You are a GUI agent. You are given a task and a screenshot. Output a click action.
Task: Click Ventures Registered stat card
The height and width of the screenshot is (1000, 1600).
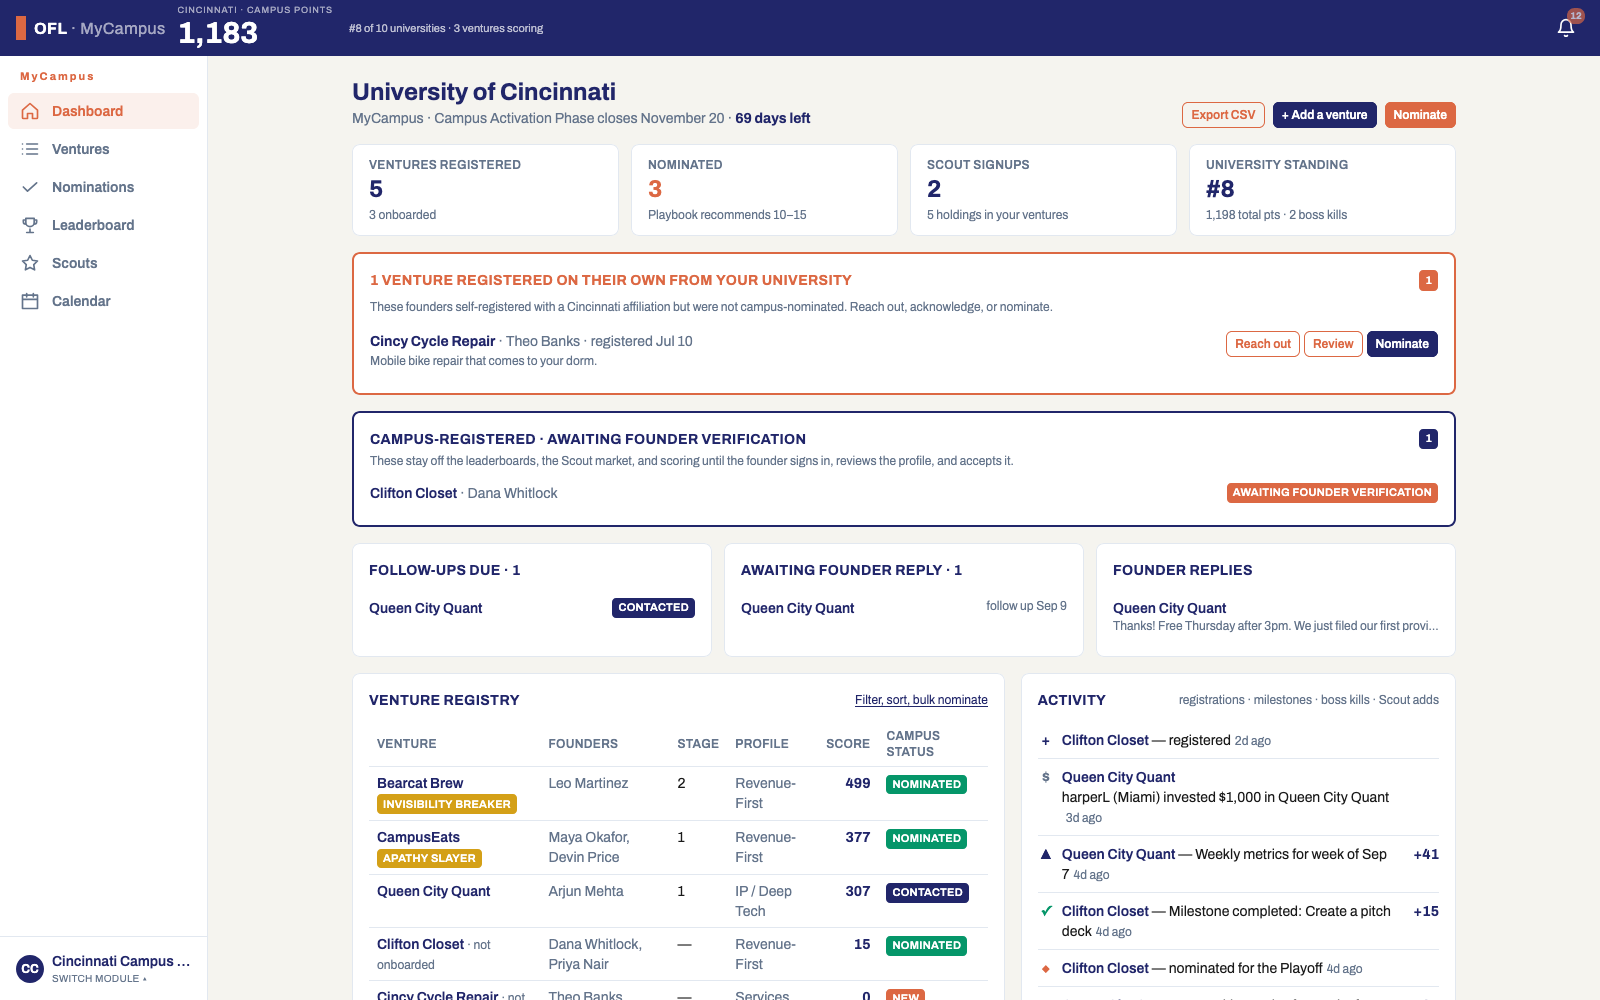click(x=485, y=190)
